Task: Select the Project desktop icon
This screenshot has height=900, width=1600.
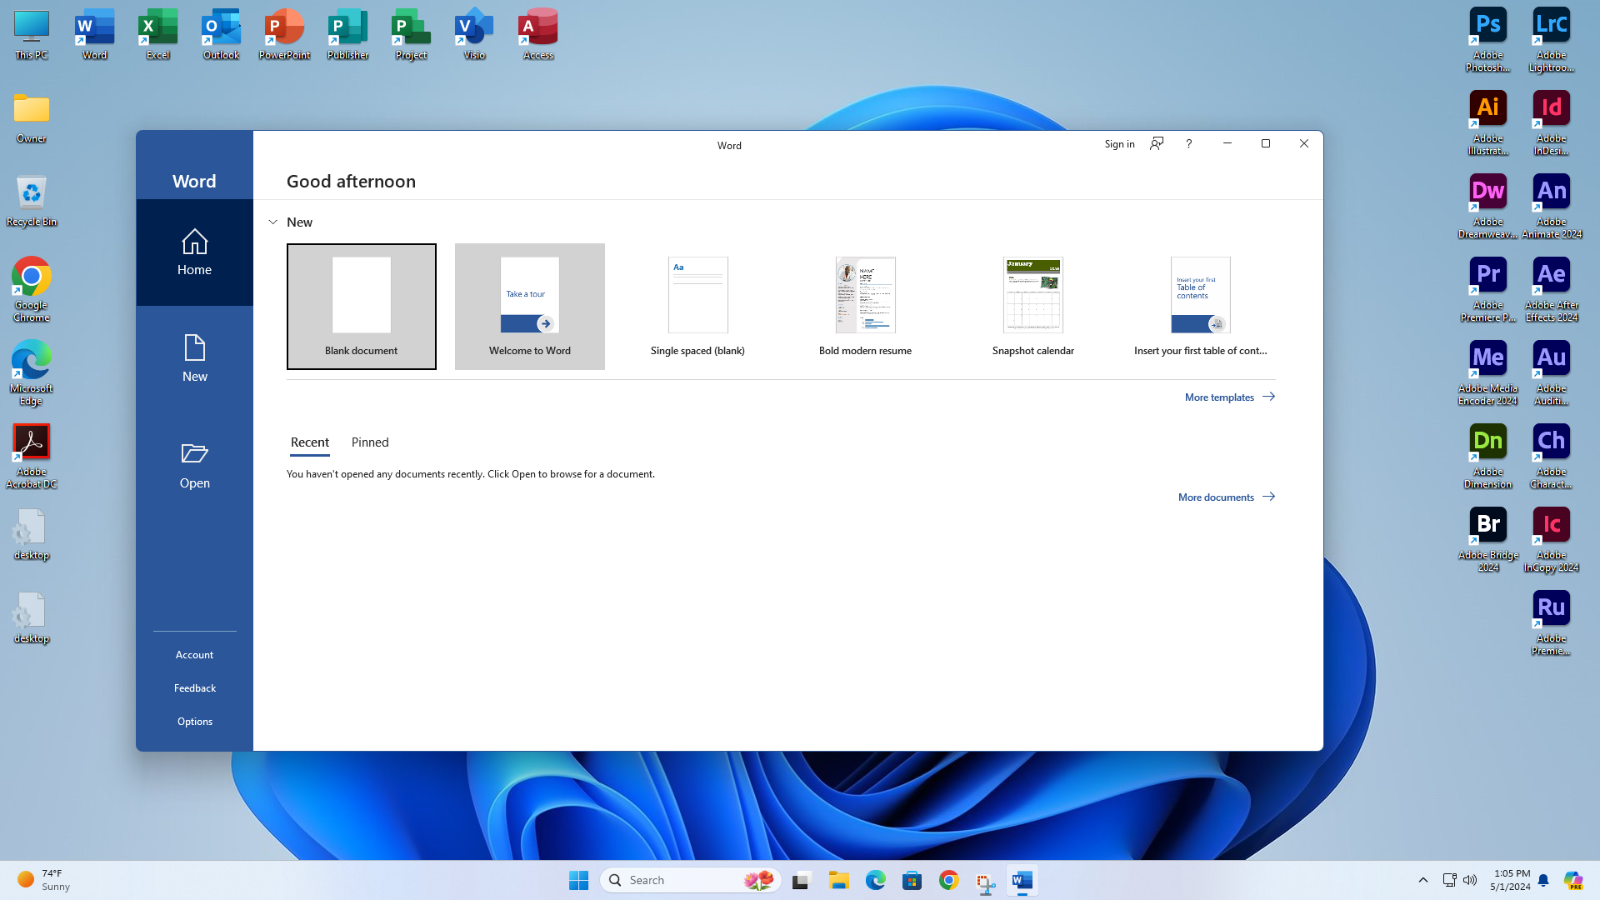Action: [x=411, y=35]
